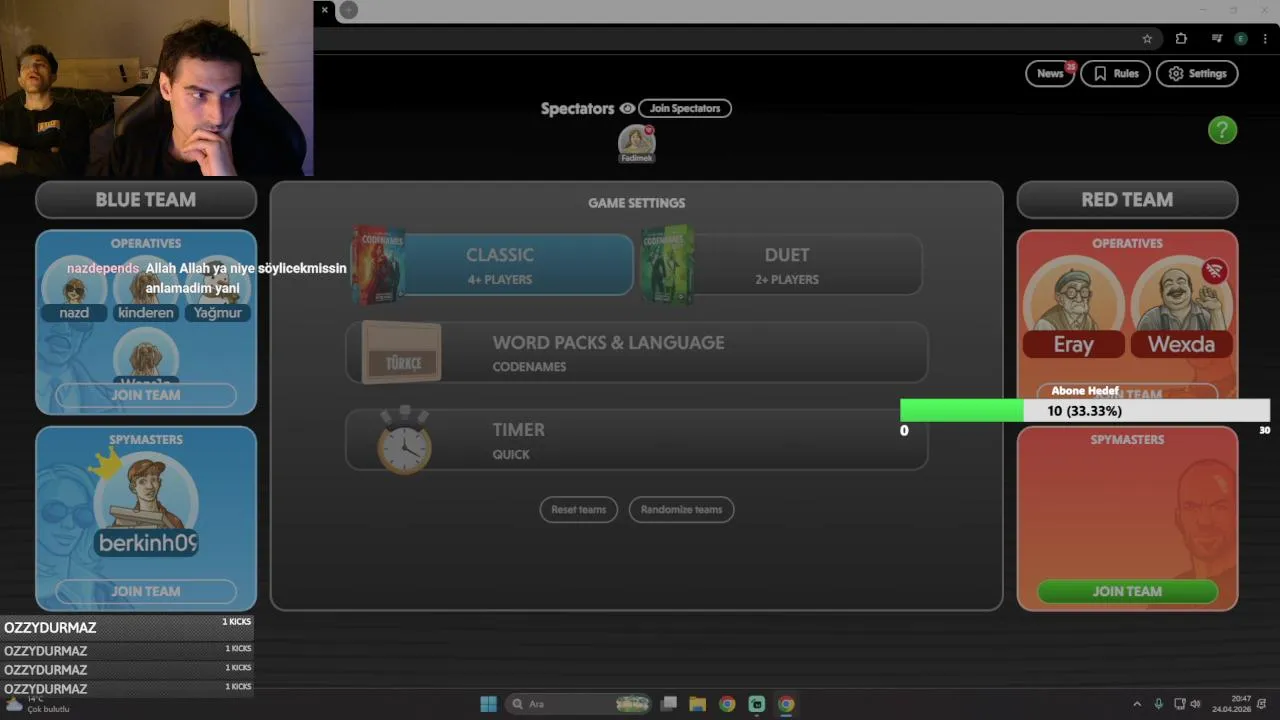The width and height of the screenshot is (1280, 720).
Task: Open the Timer Quick setting
Action: click(x=637, y=440)
